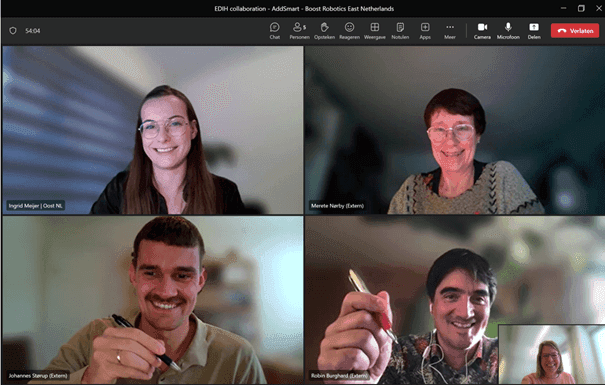This screenshot has width=605, height=385.
Task: Leave the meeting with Verlaten
Action: (x=575, y=30)
